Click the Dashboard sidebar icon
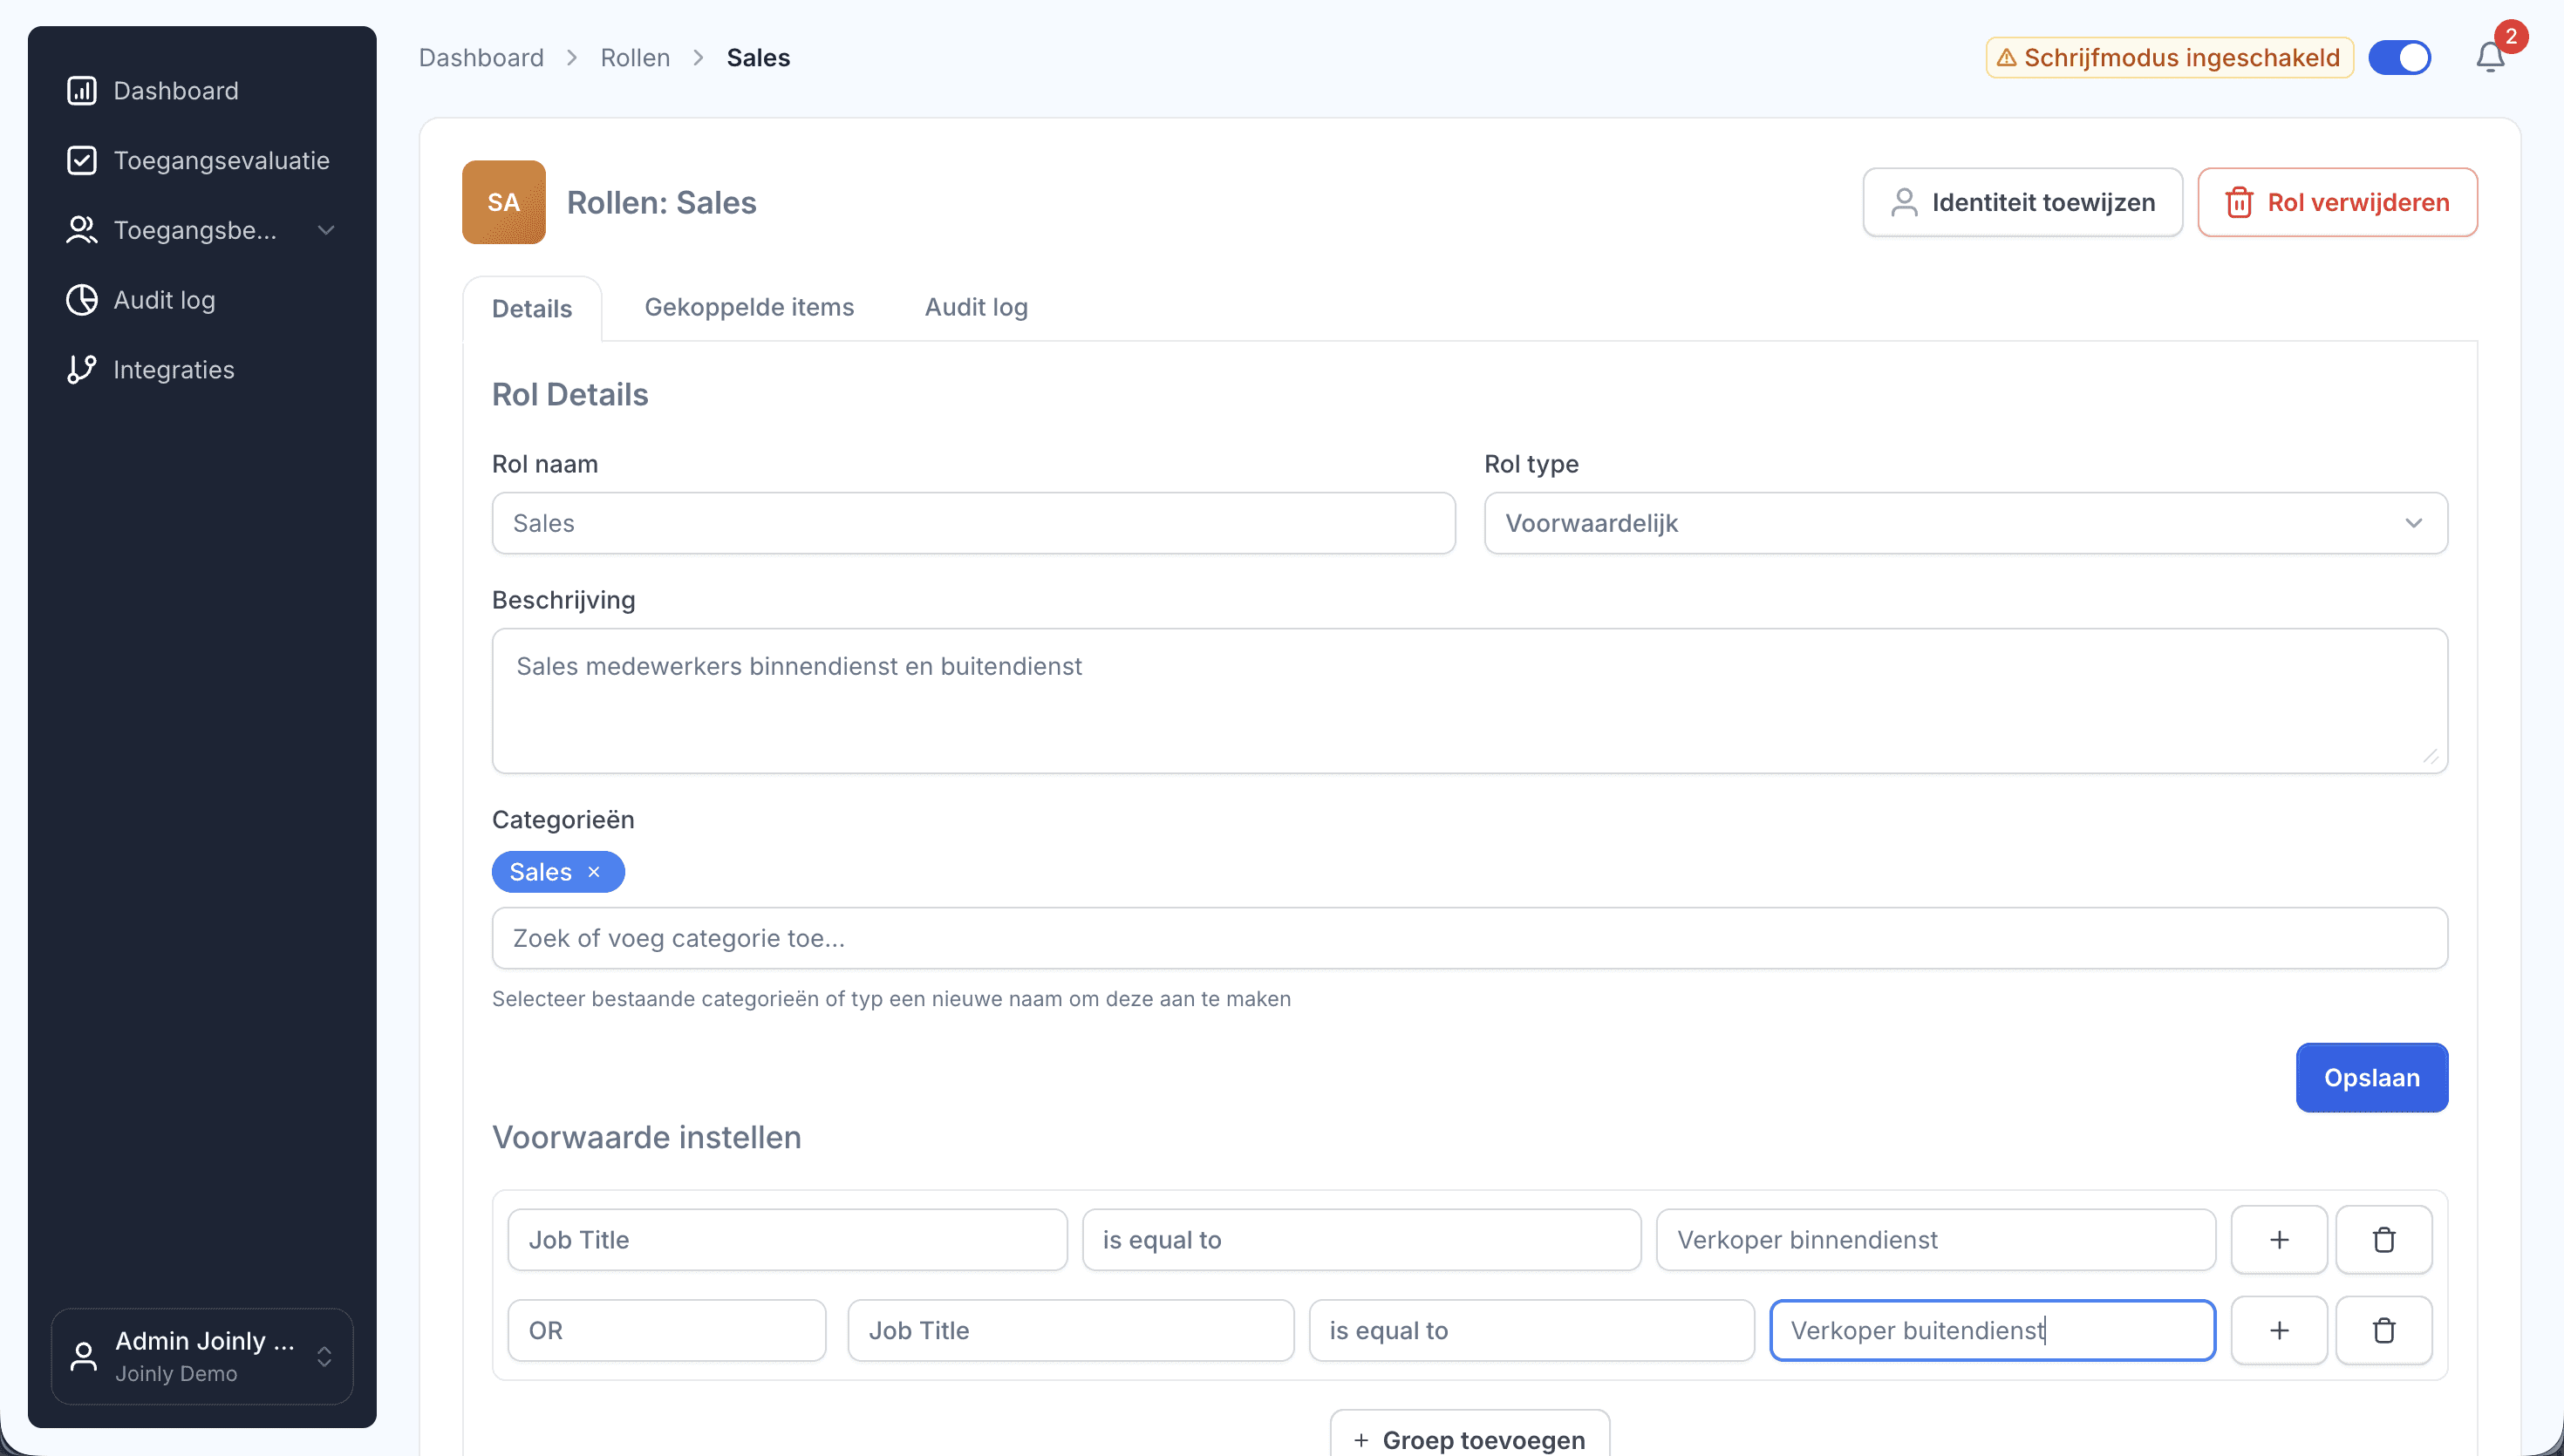Viewport: 2564px width, 1456px height. 81,91
